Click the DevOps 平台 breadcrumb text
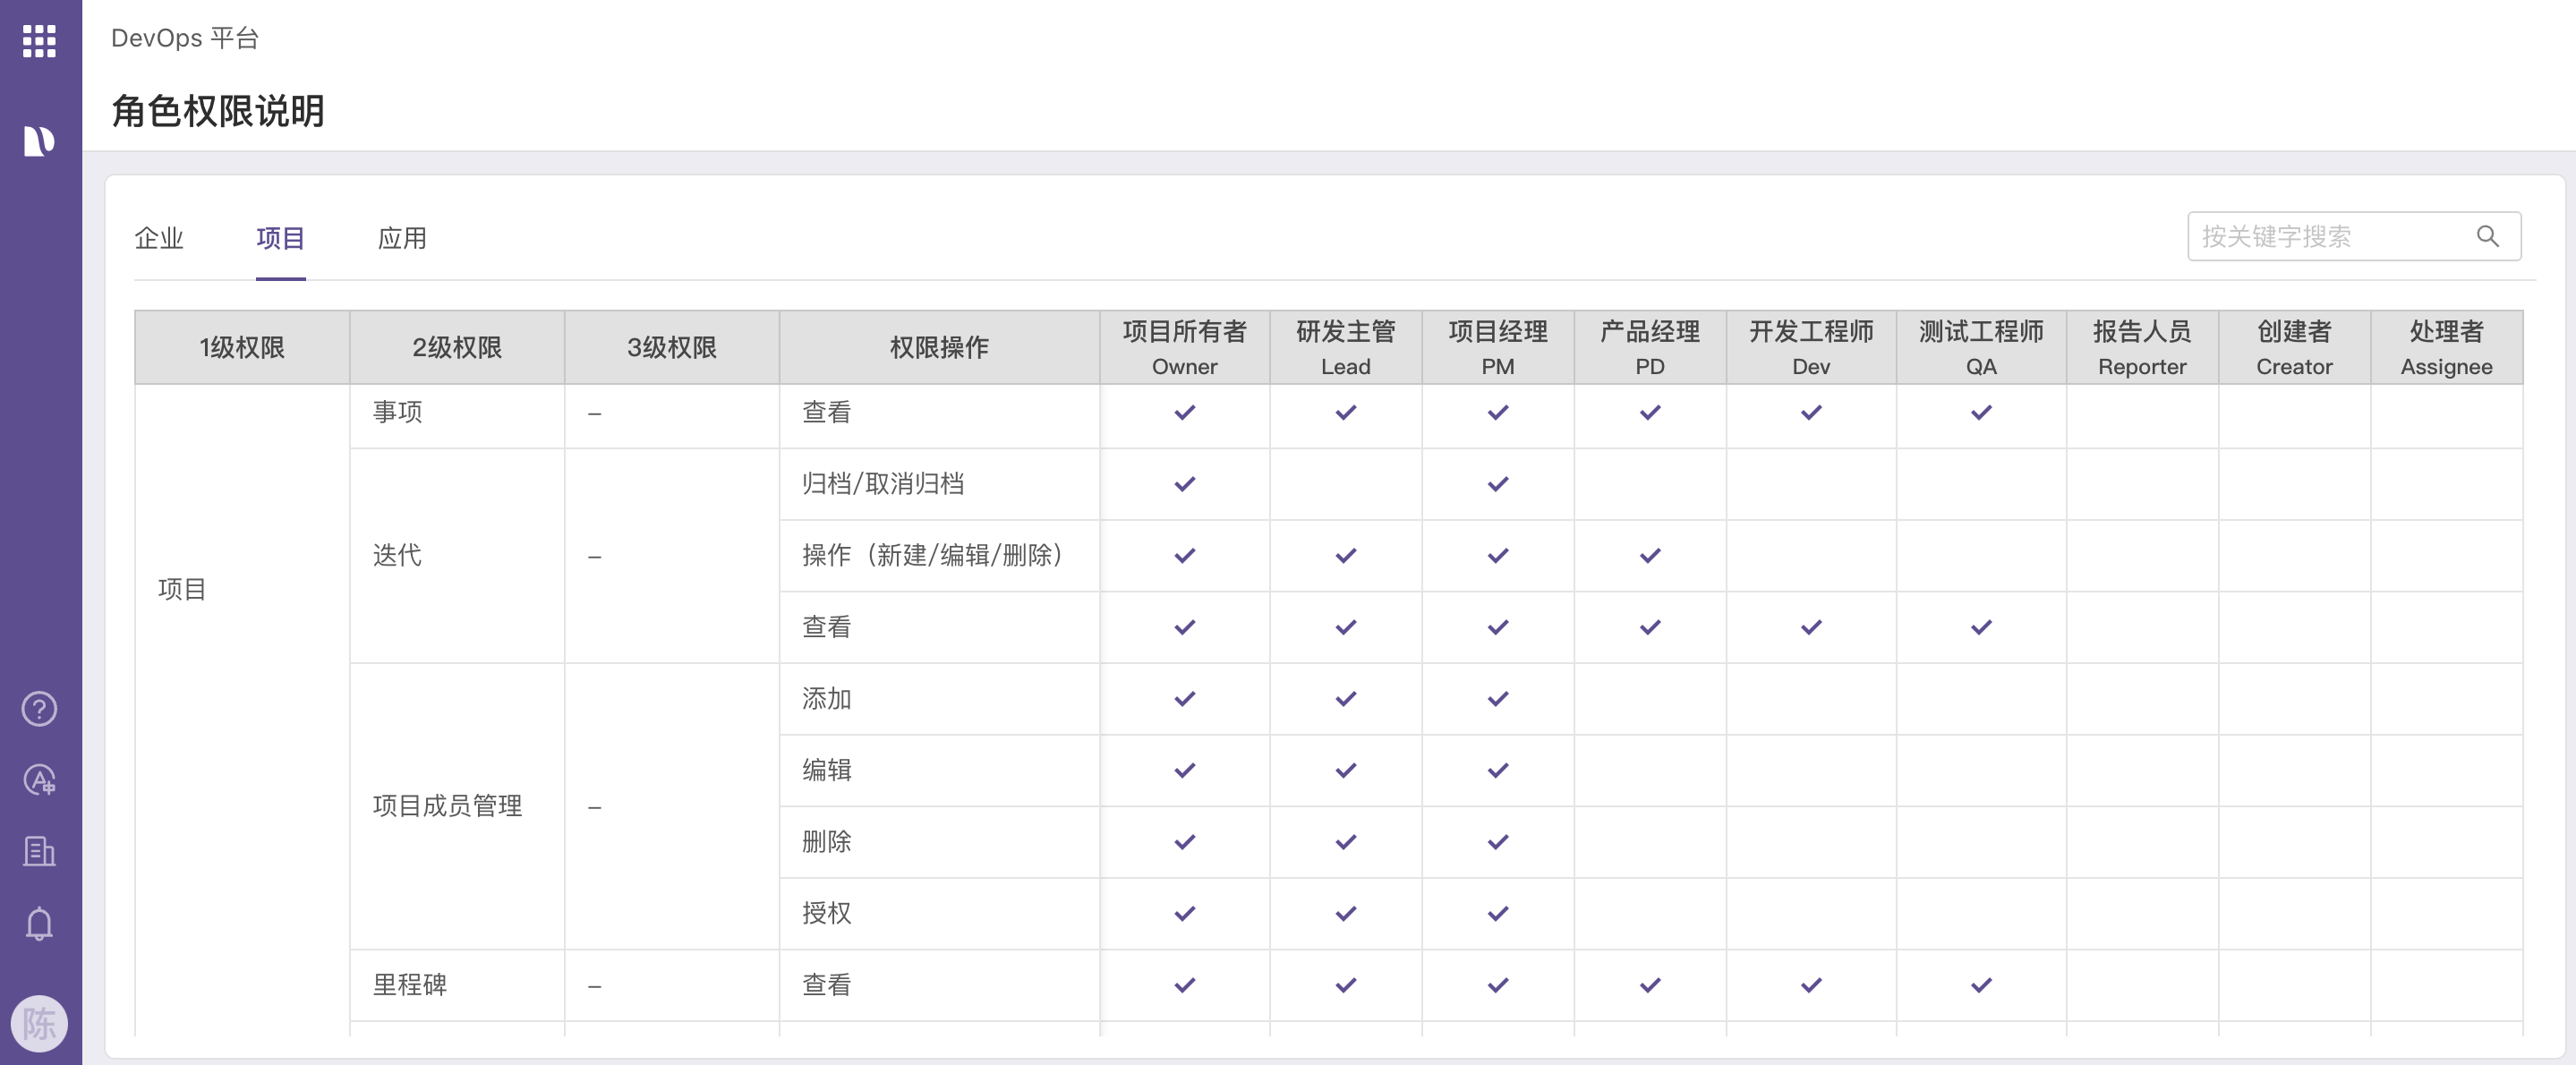This screenshot has height=1065, width=2576. 185,38
